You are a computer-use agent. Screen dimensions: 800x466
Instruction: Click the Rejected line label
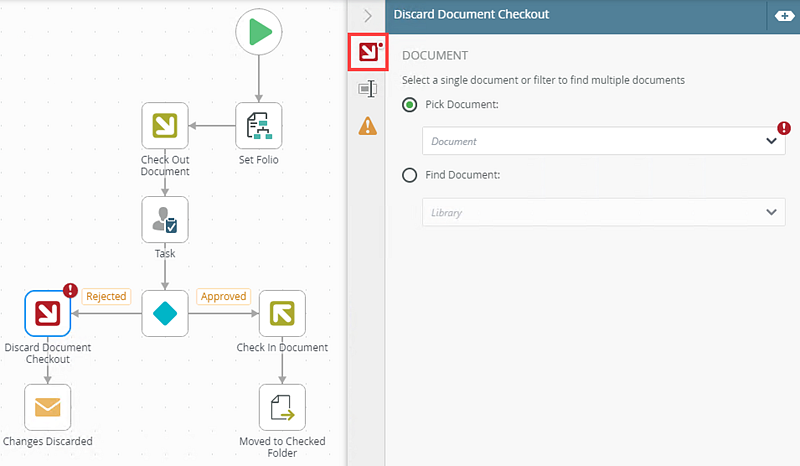pyautogui.click(x=106, y=296)
